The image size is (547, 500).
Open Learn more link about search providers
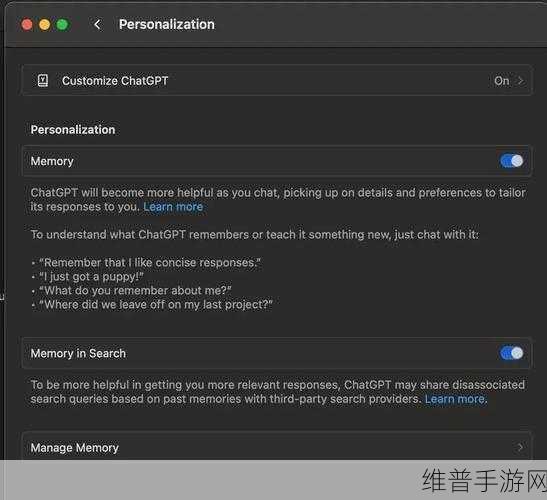456,399
